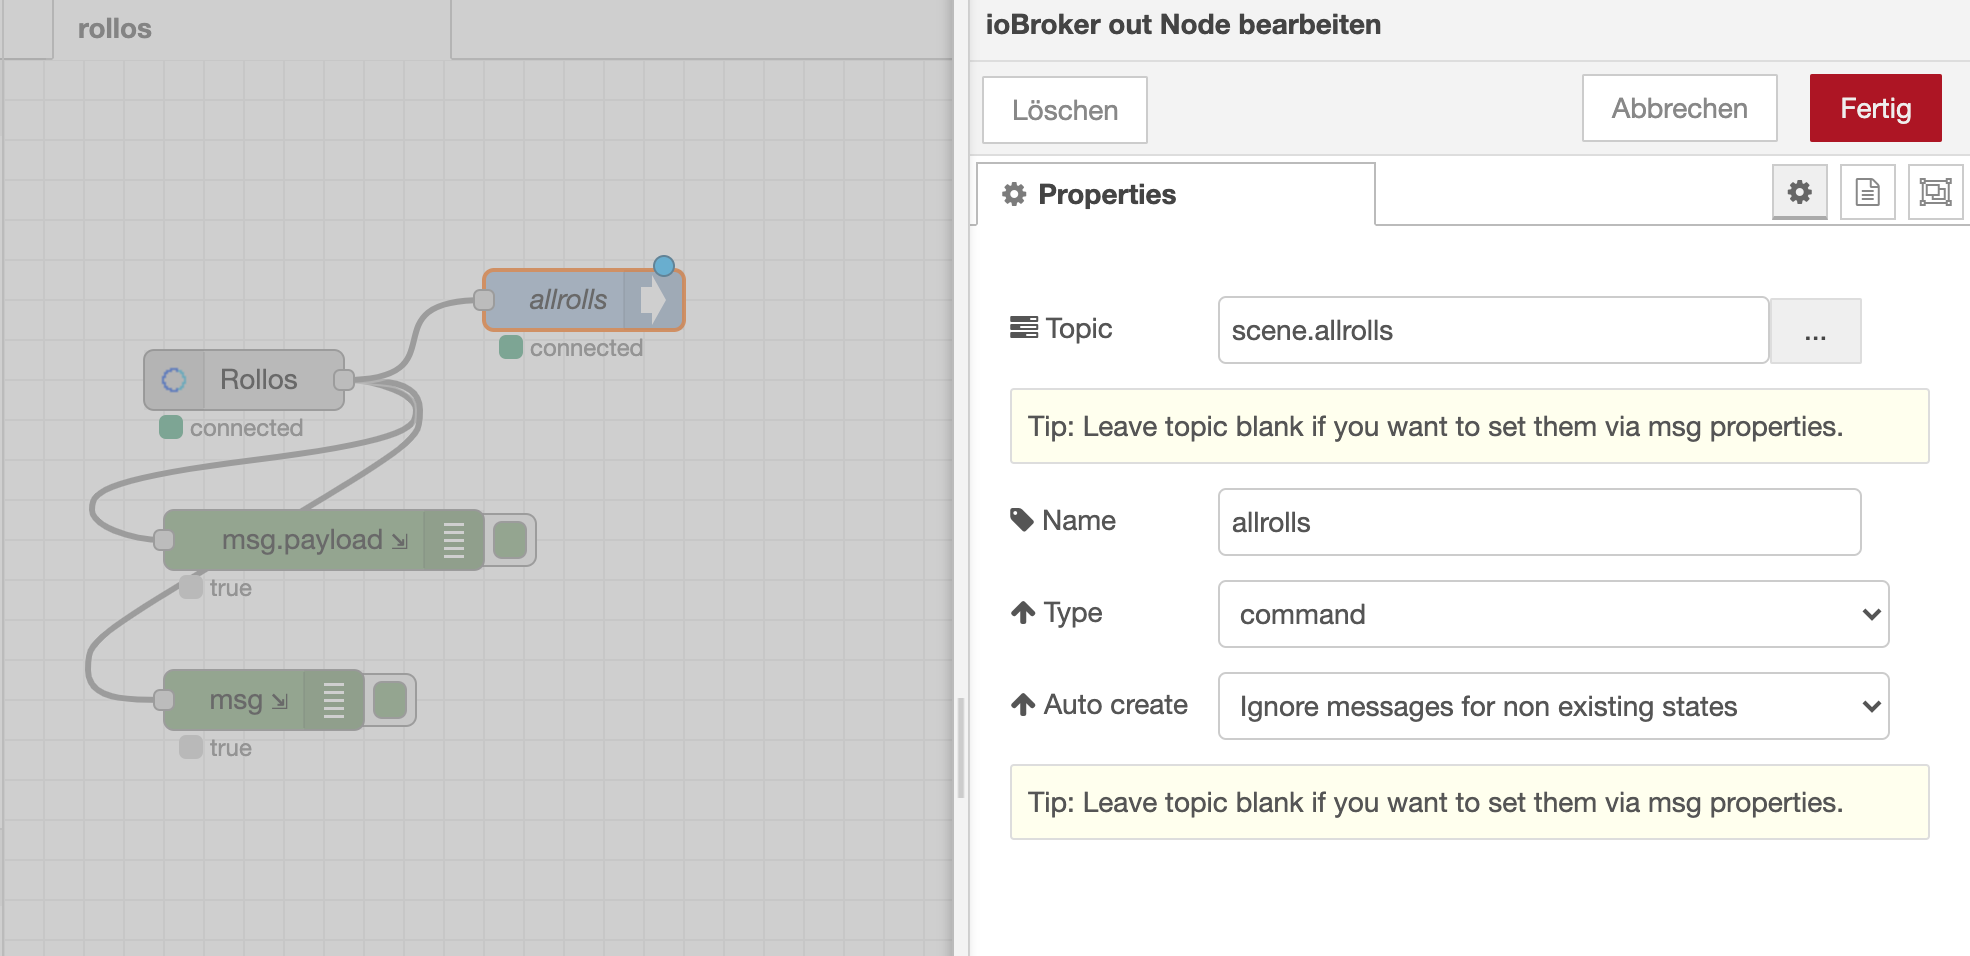Screen dimensions: 1970x956
Task: Click the msg node input port
Action: pos(164,700)
